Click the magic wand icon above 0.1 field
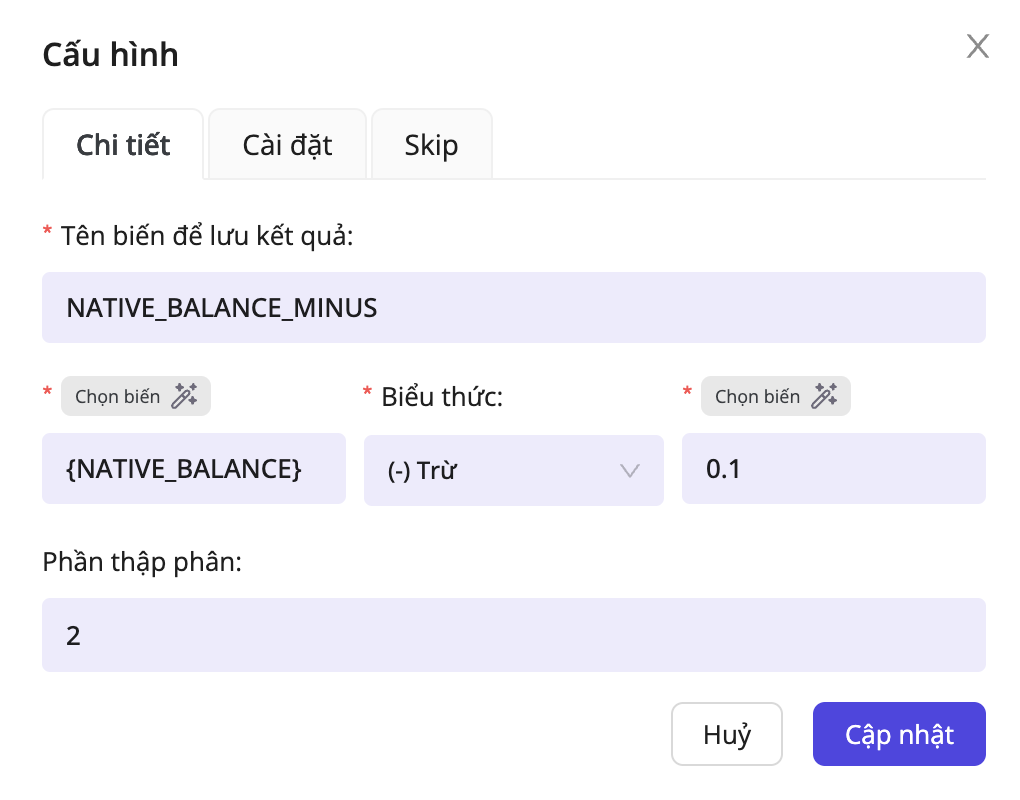This screenshot has width=1020, height=800. tap(824, 396)
